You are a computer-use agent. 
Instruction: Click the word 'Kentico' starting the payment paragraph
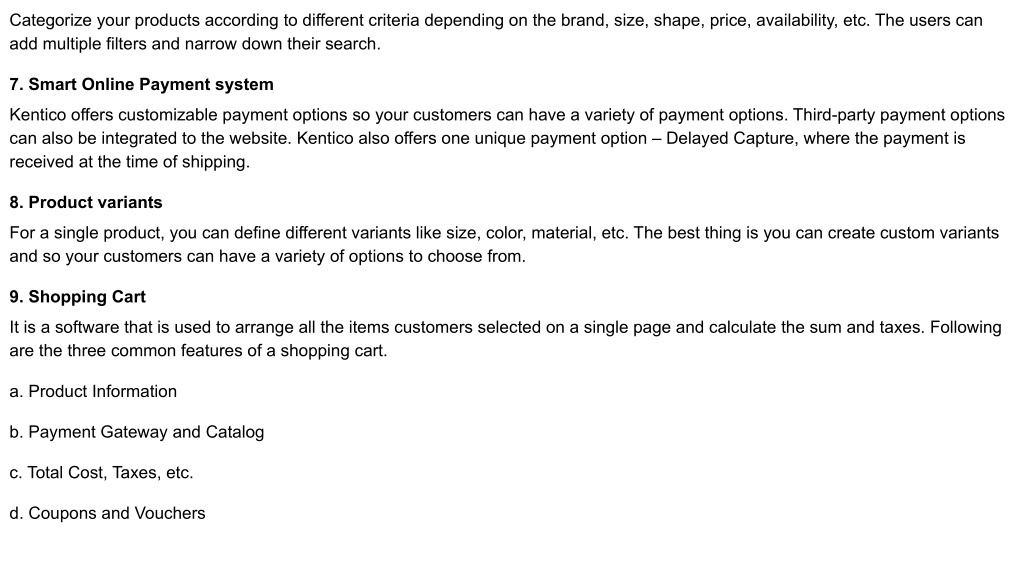point(37,115)
